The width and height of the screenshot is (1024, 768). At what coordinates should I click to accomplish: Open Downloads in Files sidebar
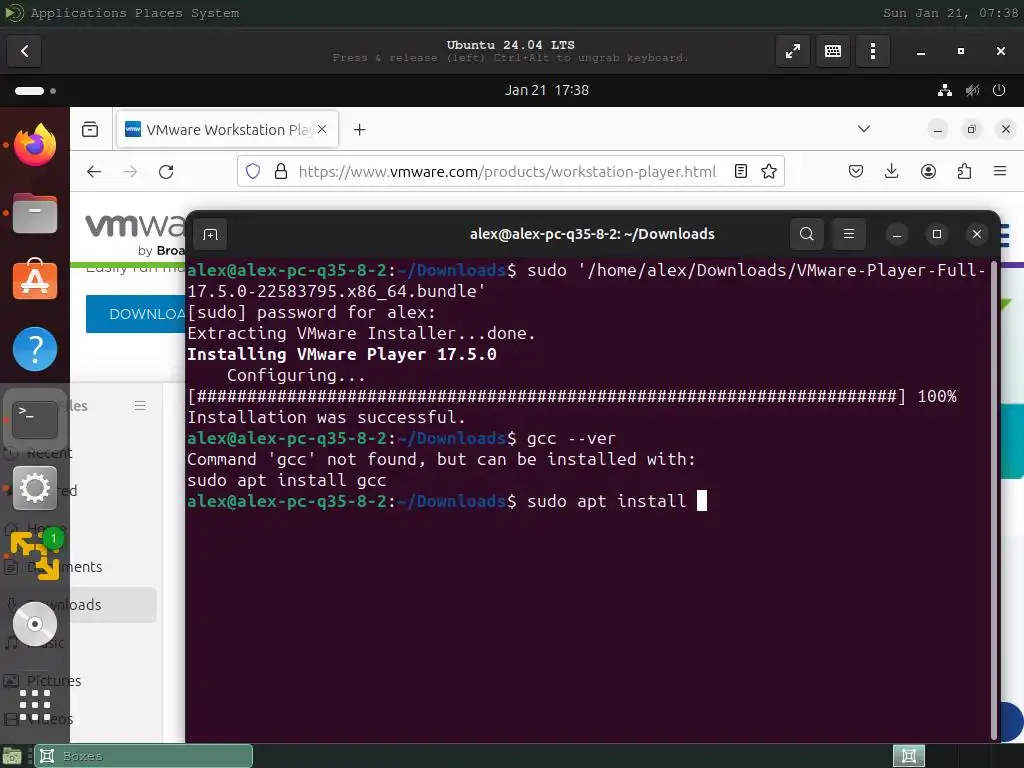[80, 605]
